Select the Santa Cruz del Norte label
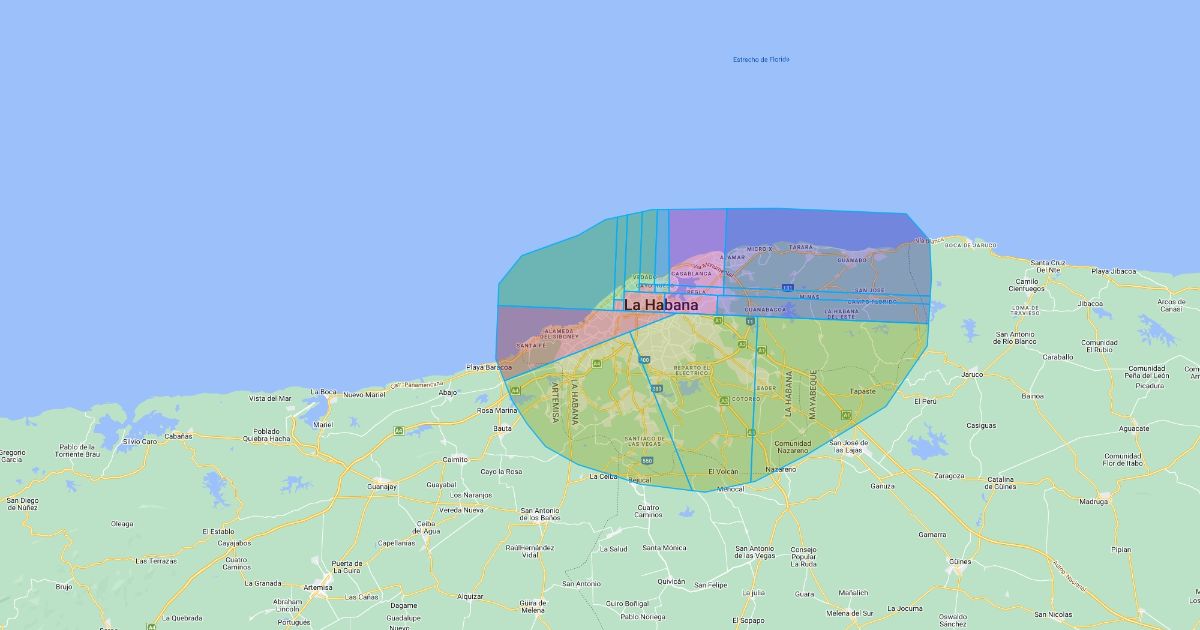This screenshot has width=1200, height=630. coord(1047,266)
